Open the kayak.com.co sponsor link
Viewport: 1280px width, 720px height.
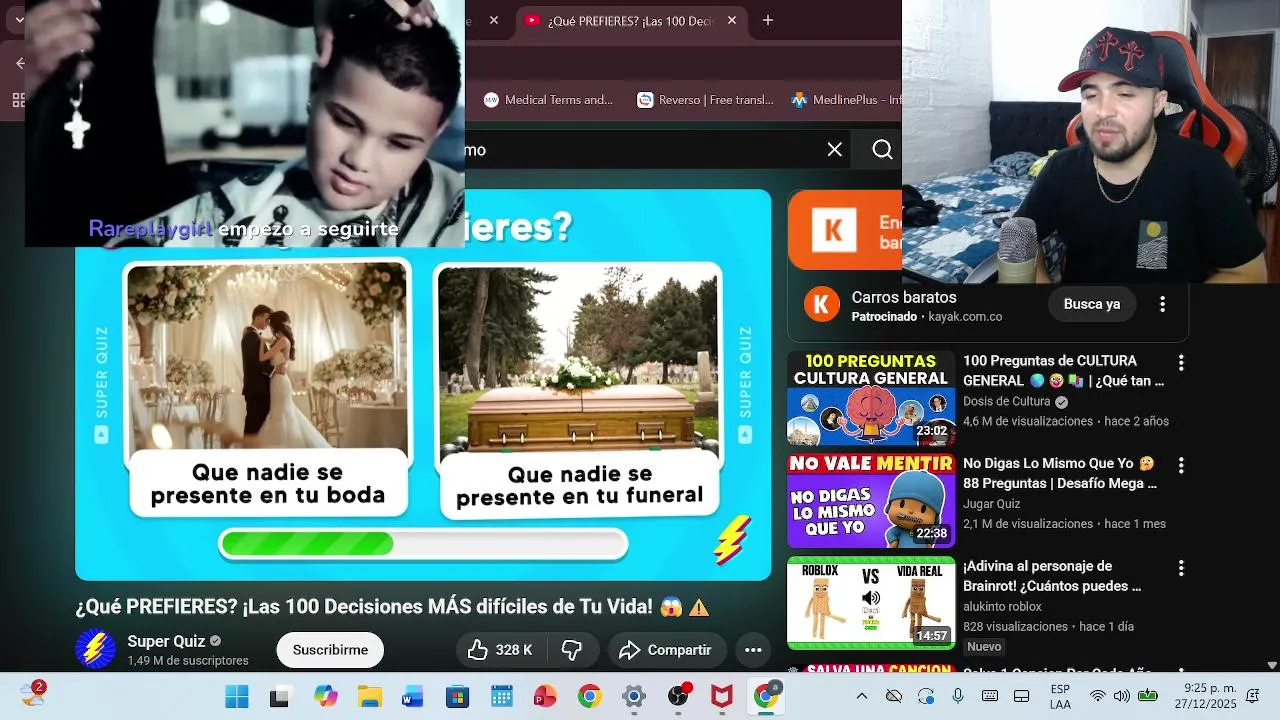tap(965, 316)
